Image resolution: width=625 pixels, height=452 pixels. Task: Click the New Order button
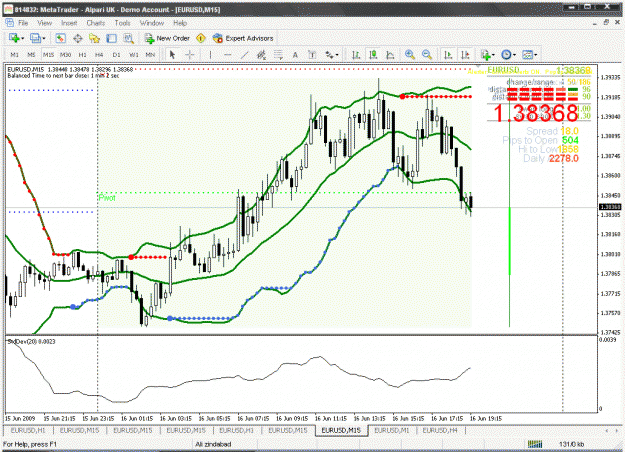click(x=167, y=38)
